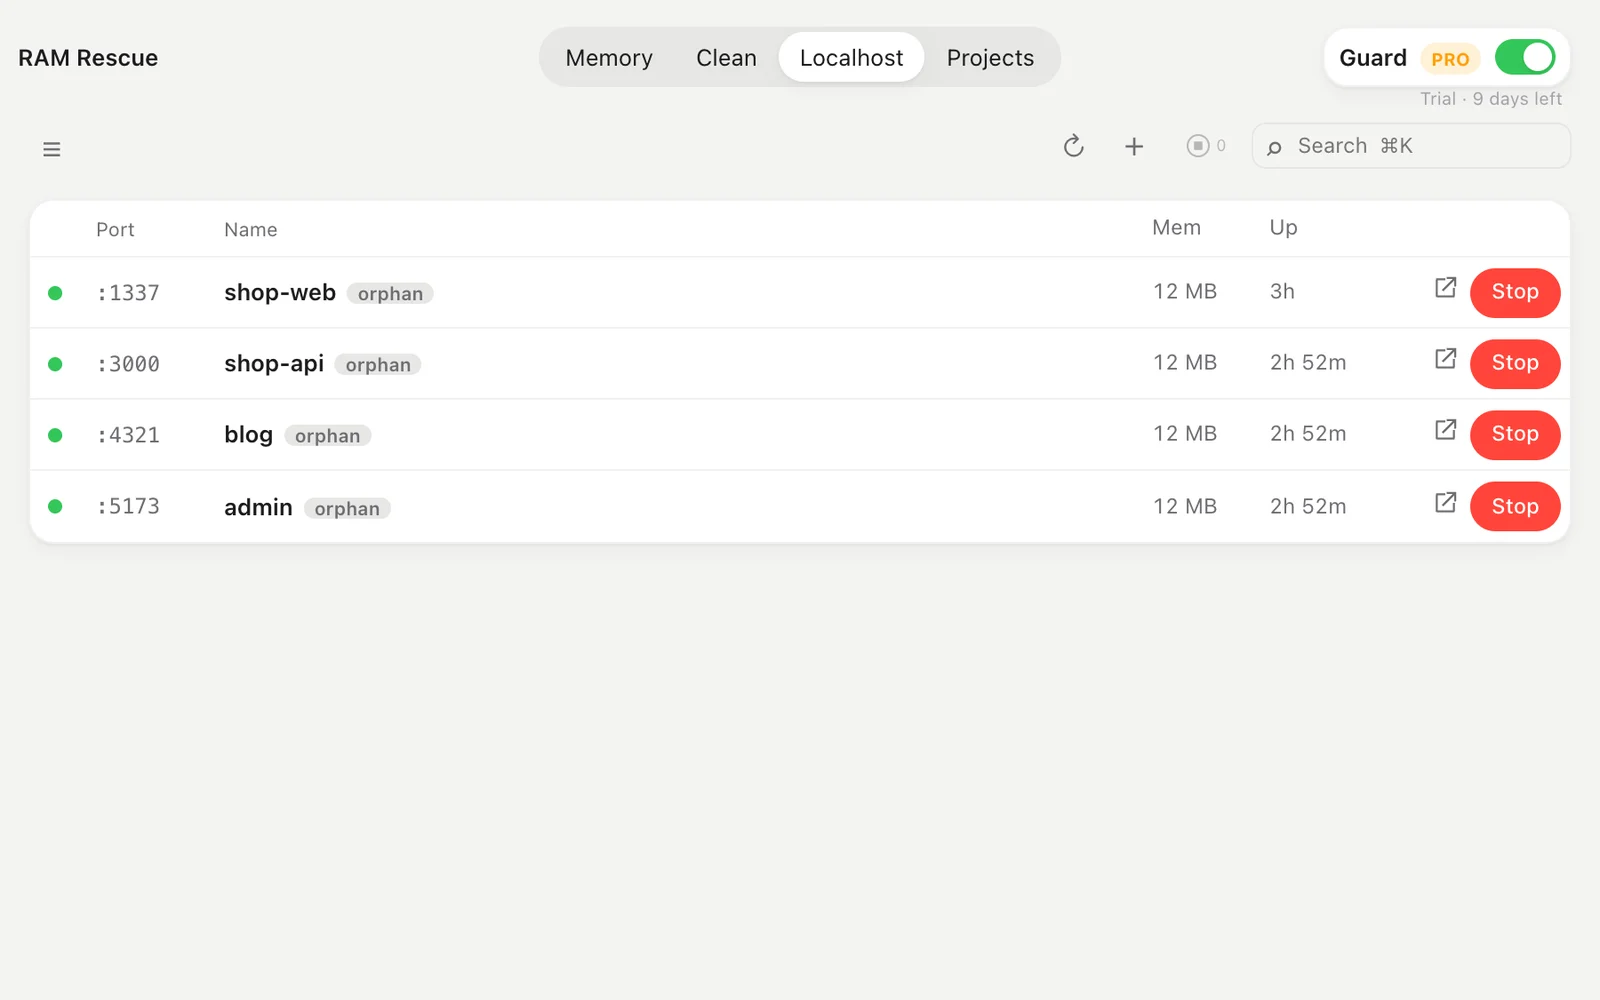Click the refresh icon
Image resolution: width=1600 pixels, height=1000 pixels.
[x=1073, y=146]
